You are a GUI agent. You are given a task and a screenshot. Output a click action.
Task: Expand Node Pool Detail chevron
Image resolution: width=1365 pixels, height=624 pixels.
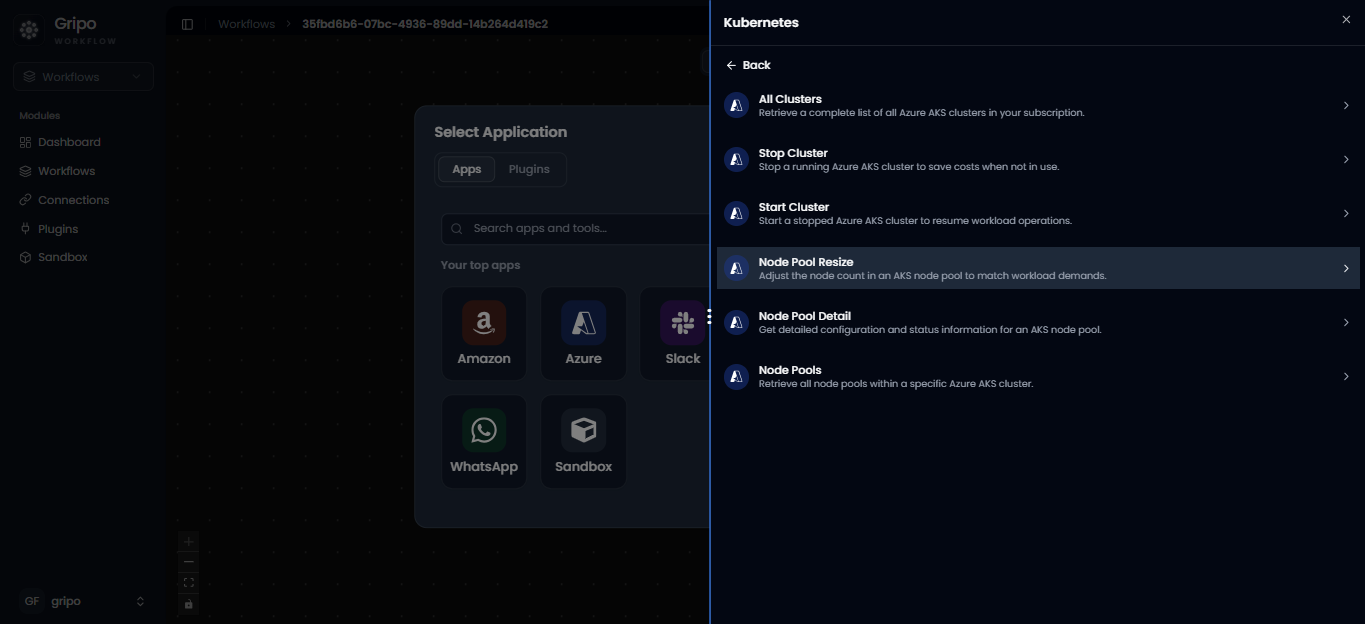[1346, 322]
